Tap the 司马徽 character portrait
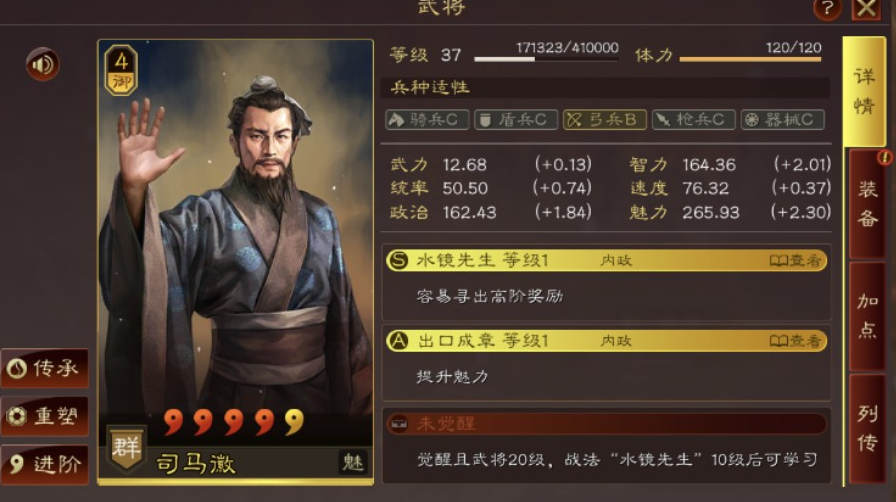Viewport: 896px width, 502px height. click(235, 246)
